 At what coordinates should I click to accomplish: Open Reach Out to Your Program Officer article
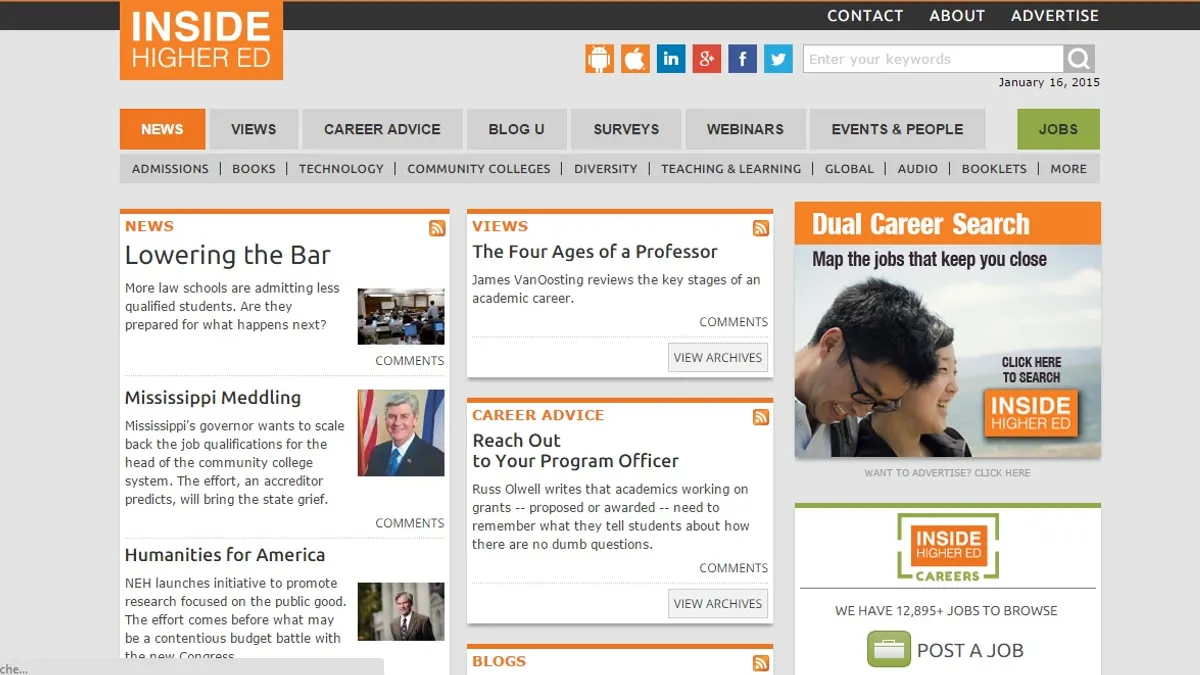point(575,450)
